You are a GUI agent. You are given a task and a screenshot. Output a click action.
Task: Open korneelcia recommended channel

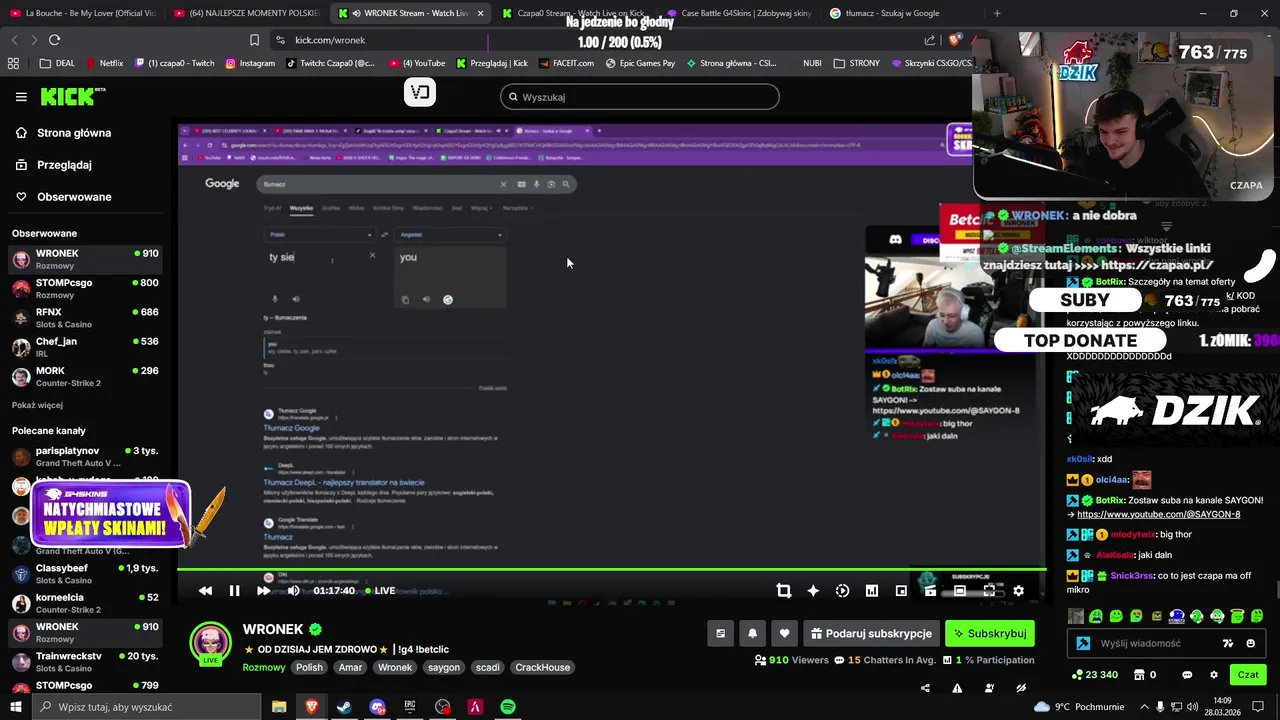tap(85, 603)
